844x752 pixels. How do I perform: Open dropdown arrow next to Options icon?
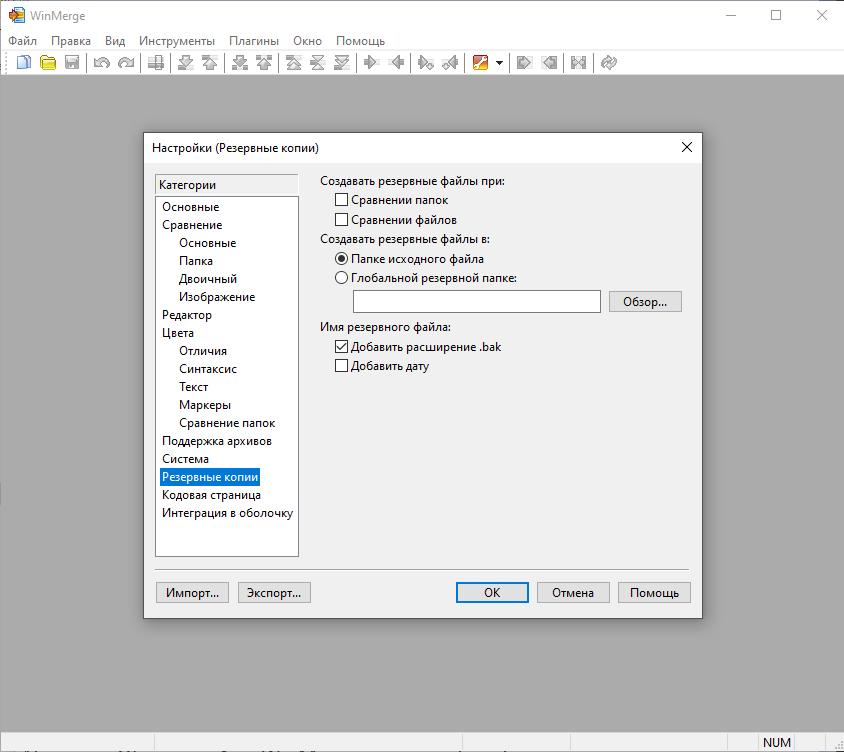[499, 63]
